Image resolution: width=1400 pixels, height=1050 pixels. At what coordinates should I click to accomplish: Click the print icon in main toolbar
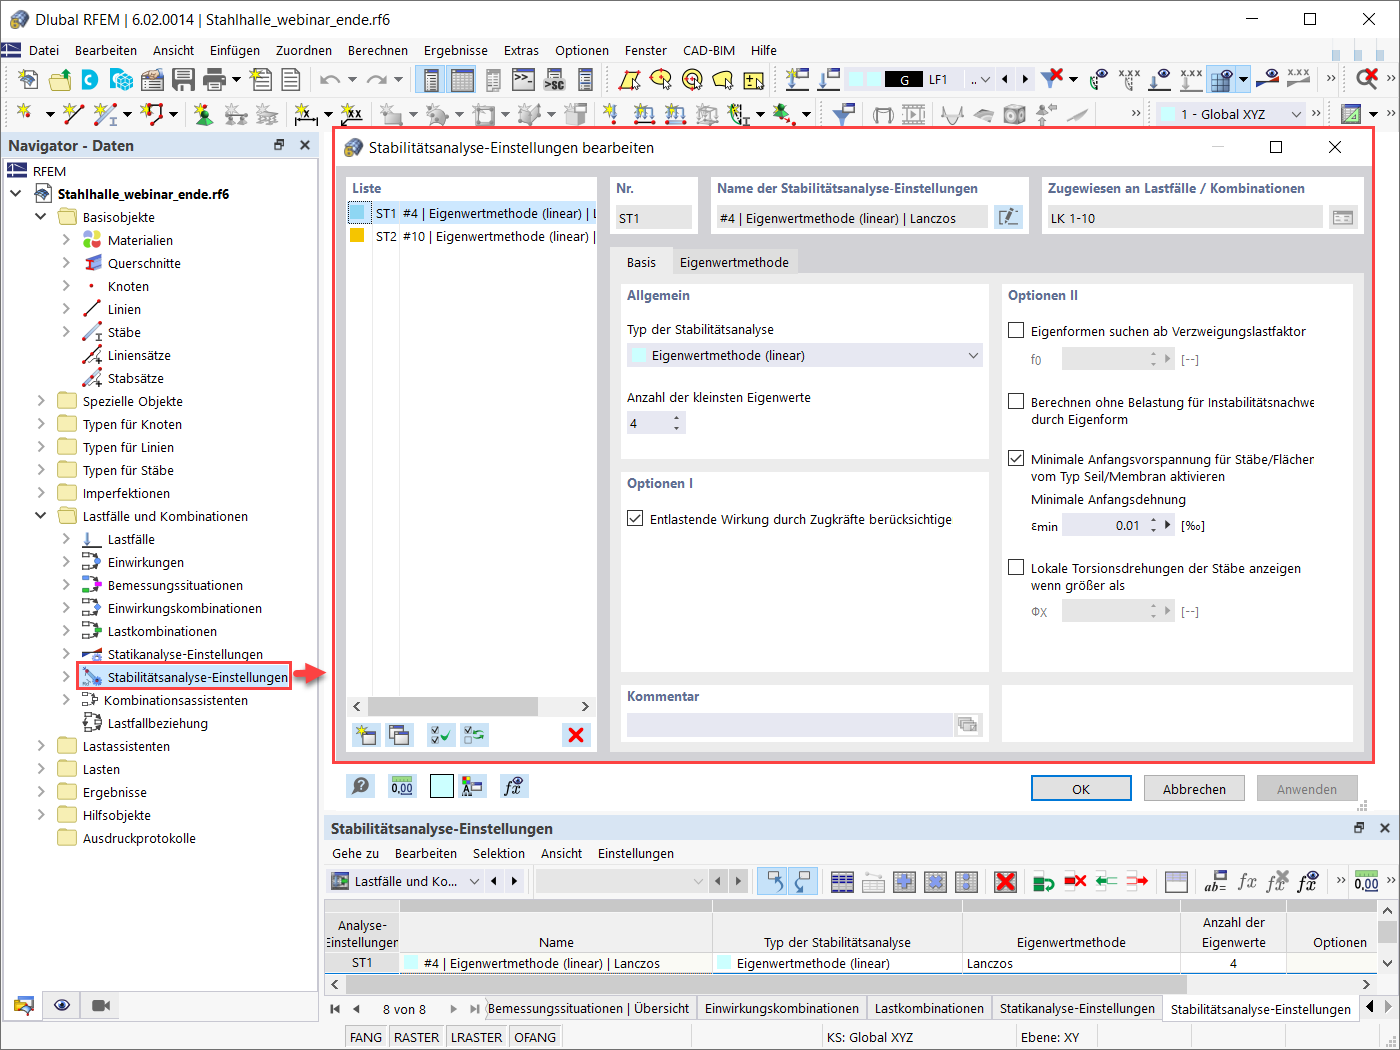click(214, 80)
